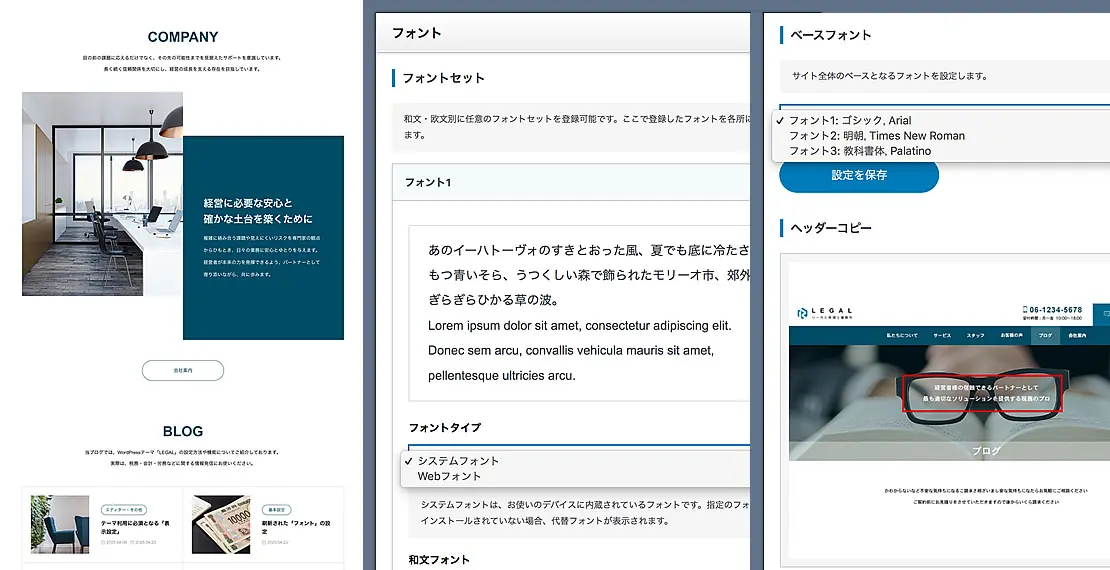Click the BLOG heading
Screen dimensions: 1110x570
183,431
